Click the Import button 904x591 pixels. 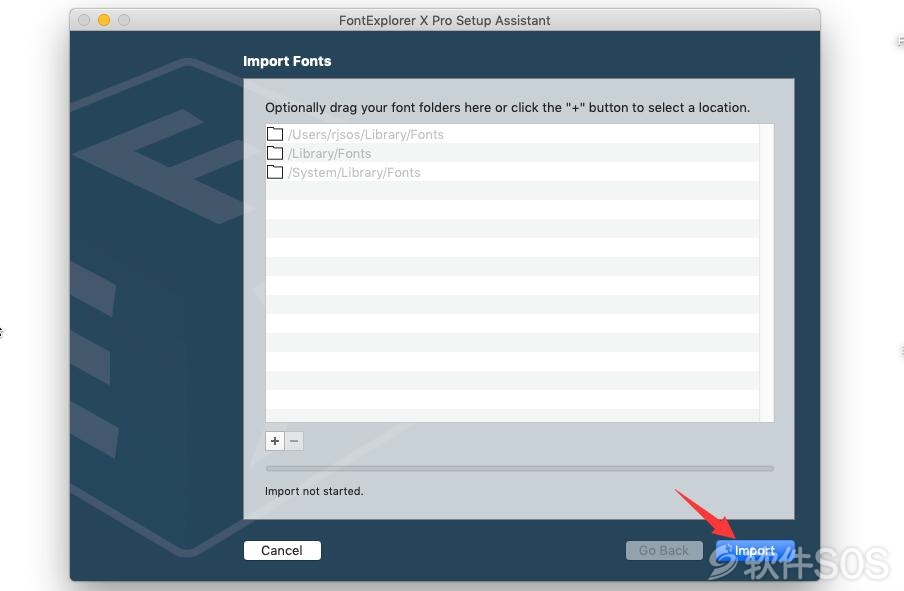click(755, 550)
